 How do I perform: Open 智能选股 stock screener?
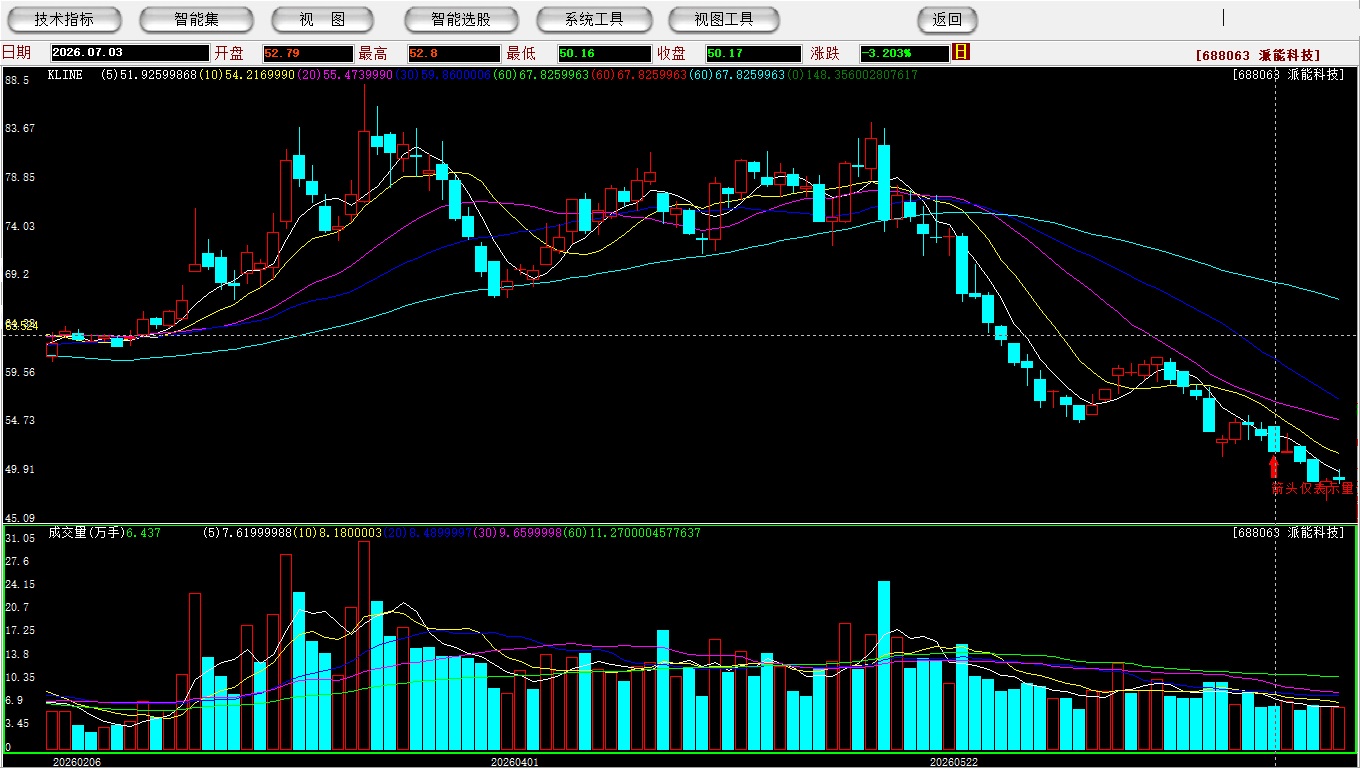point(461,19)
